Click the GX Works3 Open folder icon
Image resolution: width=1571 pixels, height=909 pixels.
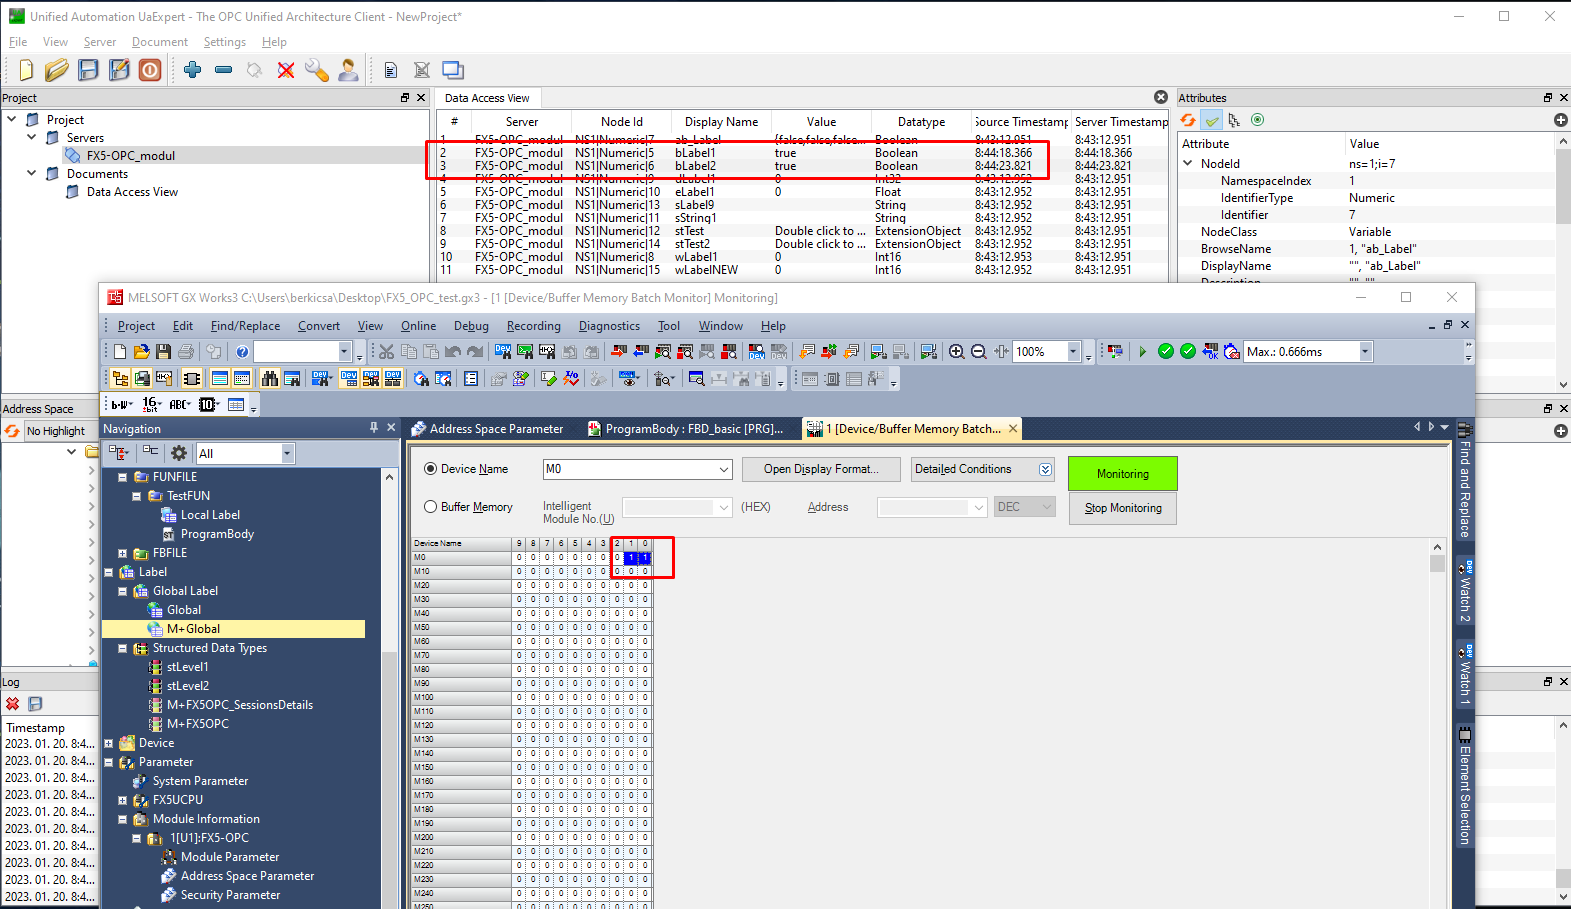pos(141,352)
